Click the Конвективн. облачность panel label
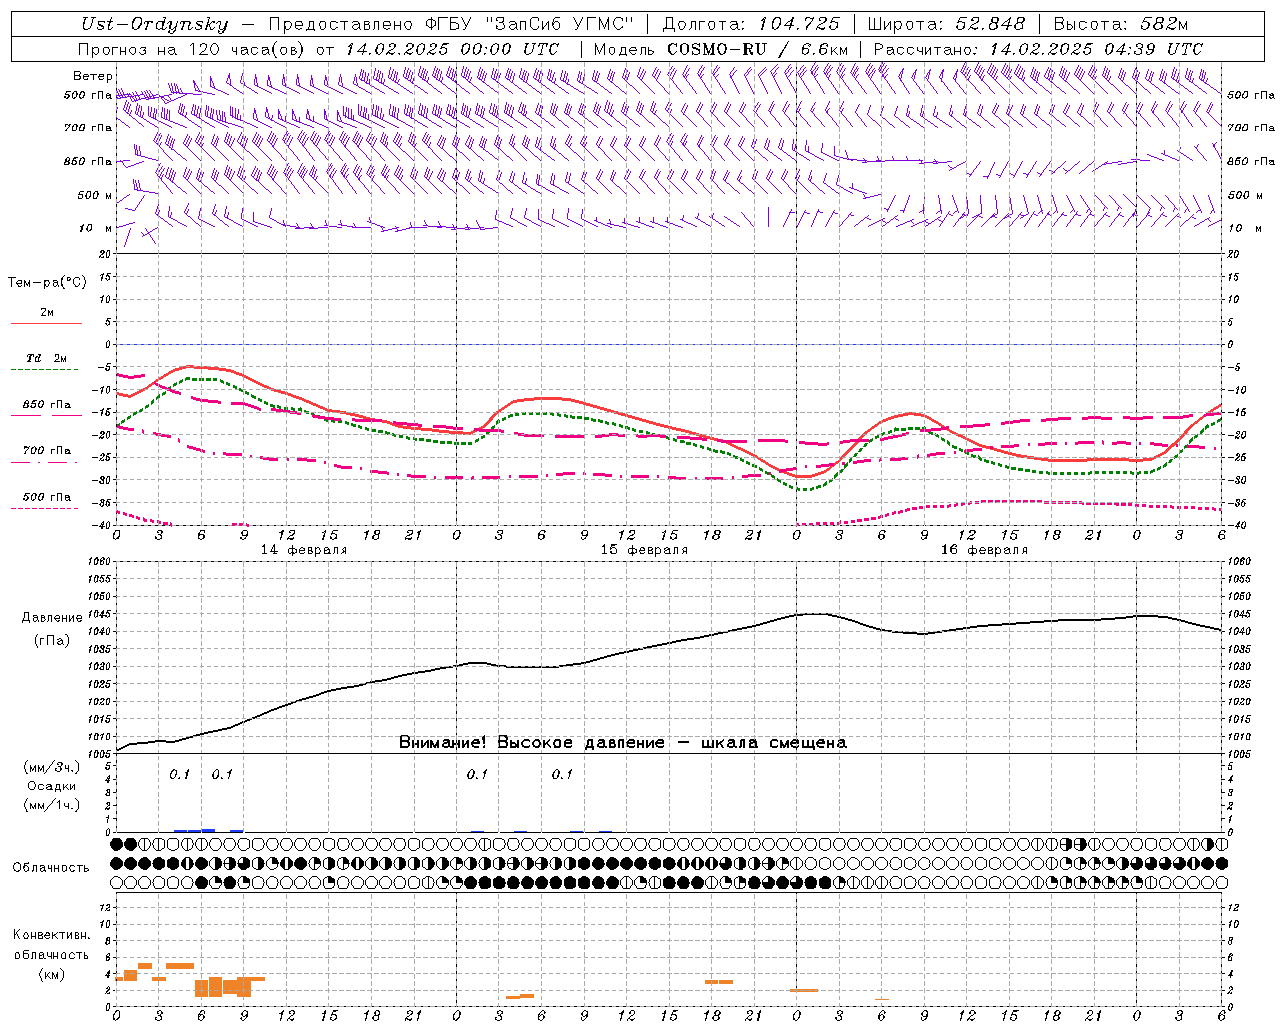The height and width of the screenshot is (1024, 1280). 52,954
